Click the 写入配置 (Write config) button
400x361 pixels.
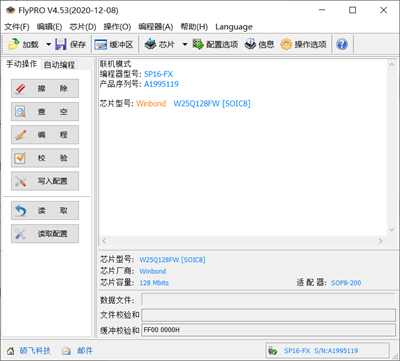pyautogui.click(x=45, y=181)
